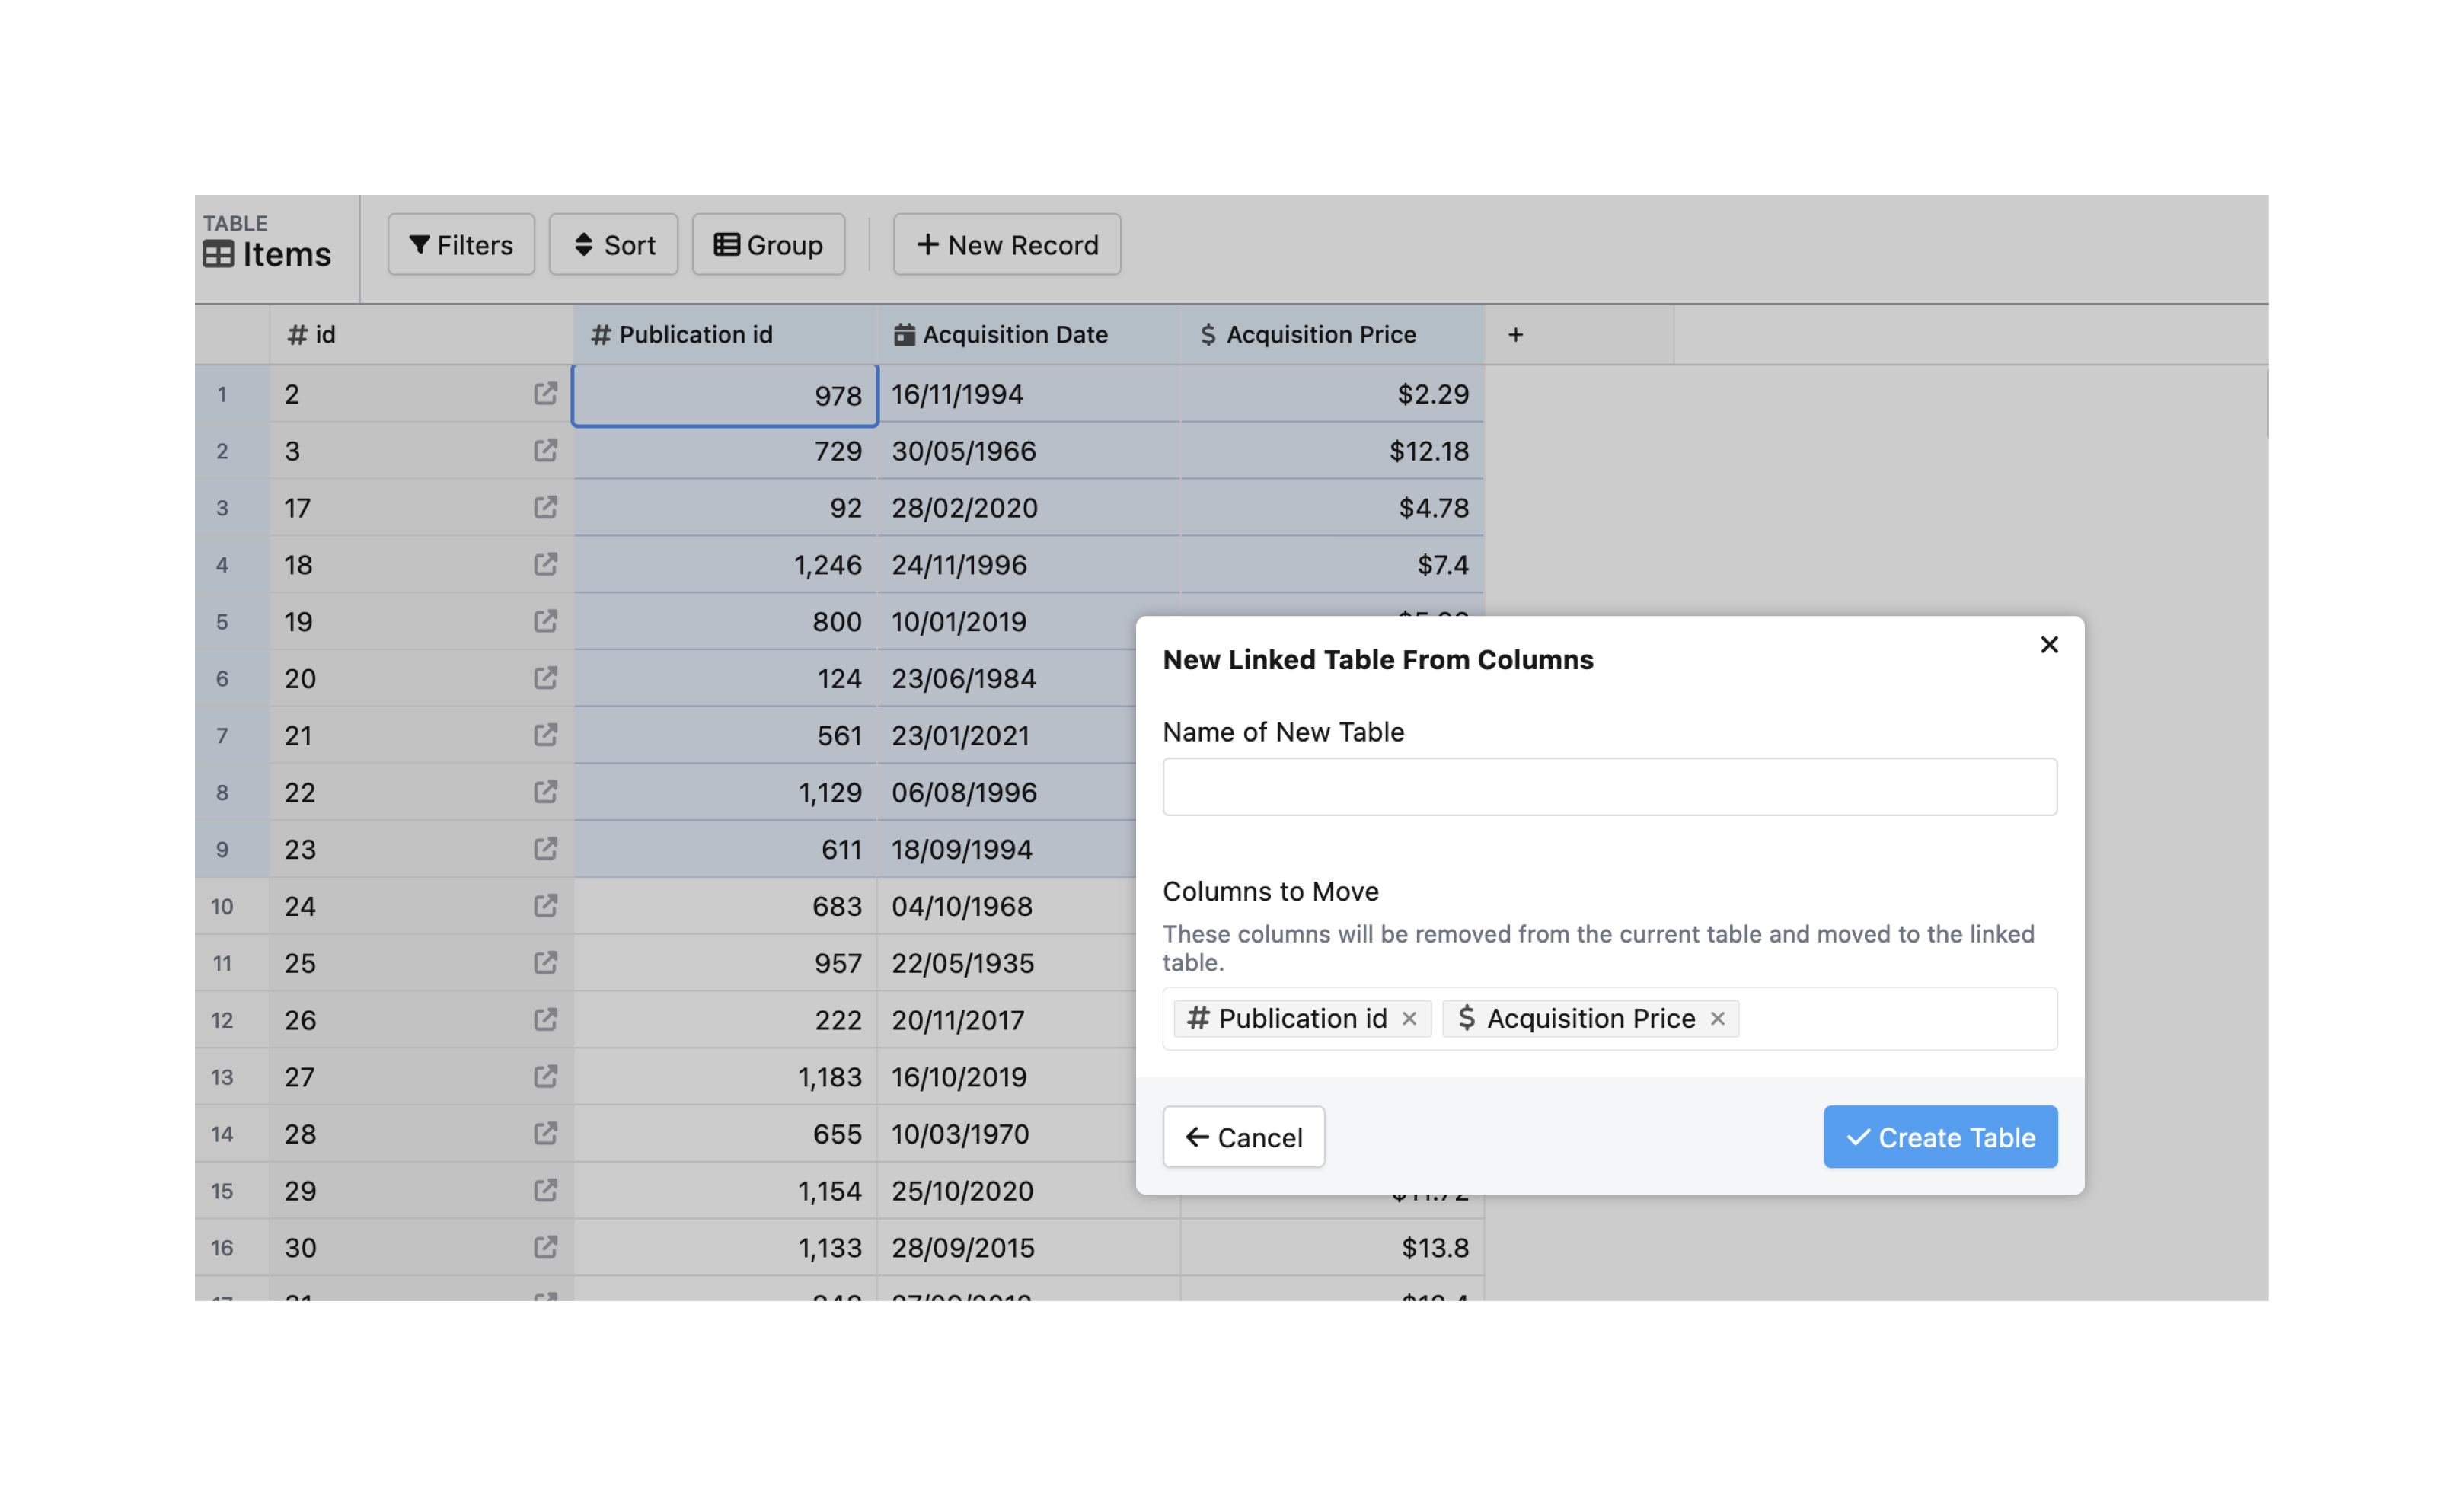This screenshot has width=2464, height=1496.
Task: Remove Publication id from columns to move
Action: [1409, 1019]
